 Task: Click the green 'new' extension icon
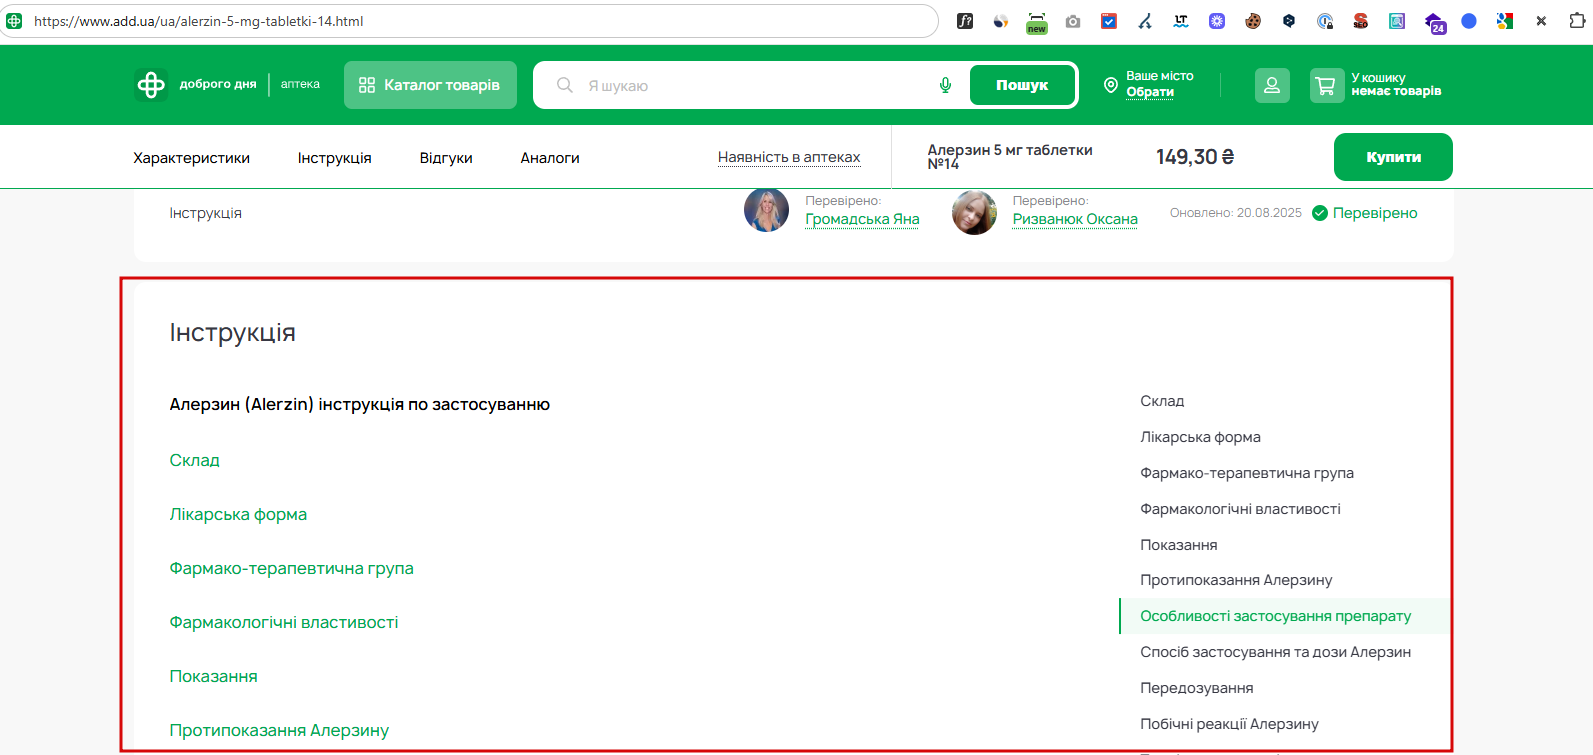[x=1037, y=23]
